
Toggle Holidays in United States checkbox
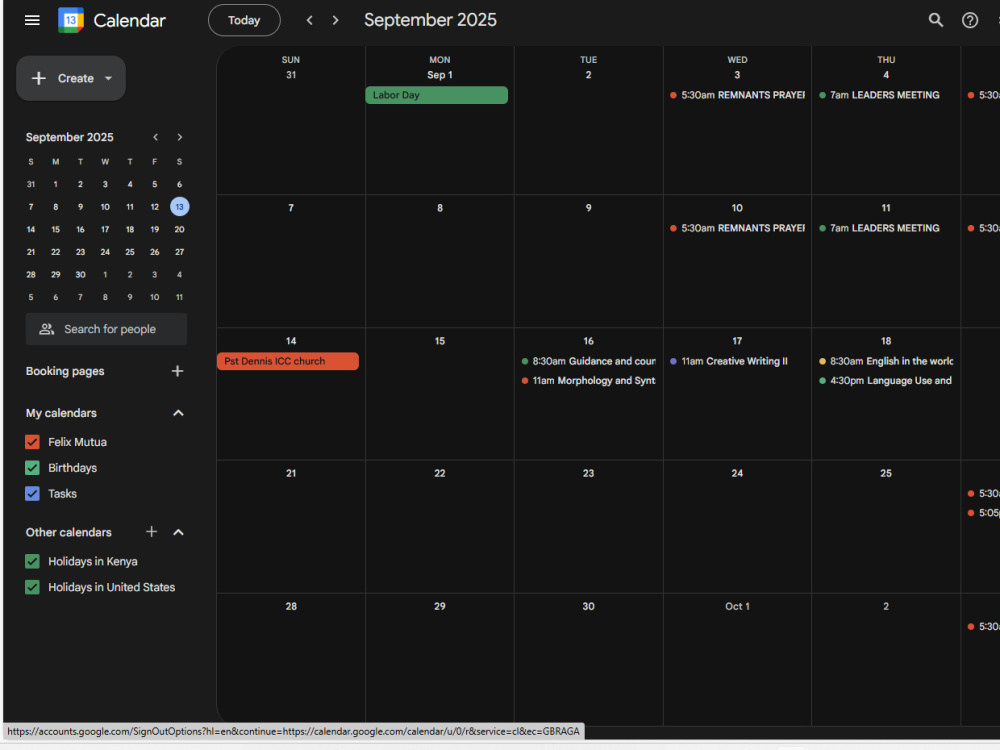[33, 587]
